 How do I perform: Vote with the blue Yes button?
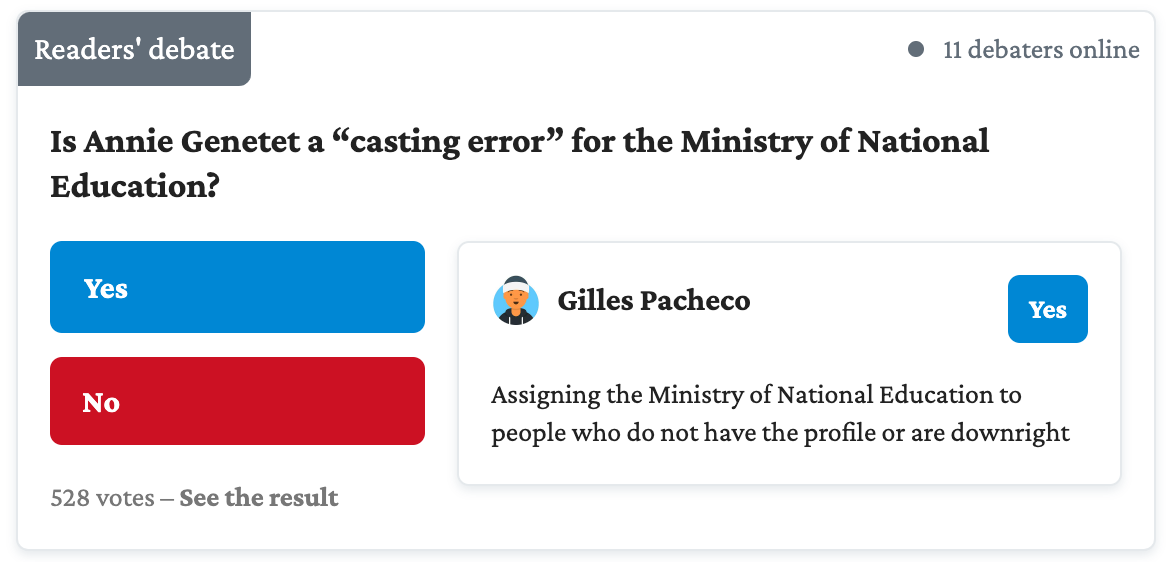tap(237, 287)
